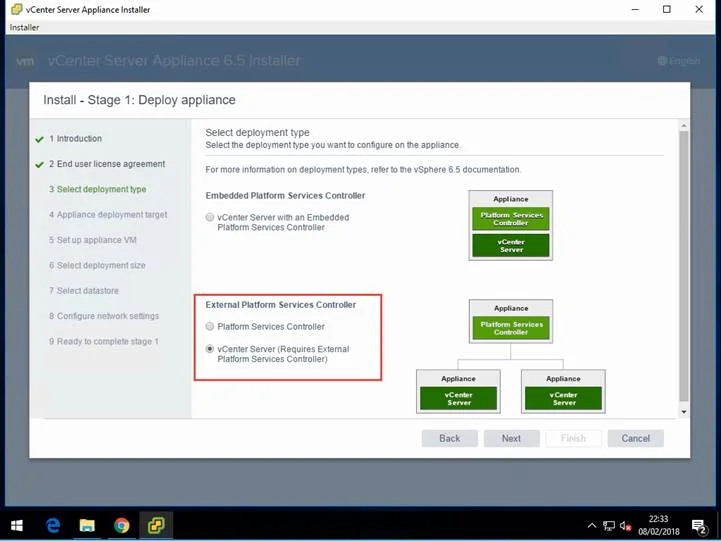Click the scrollbar down arrow
Image resolution: width=721 pixels, height=541 pixels.
684,412
